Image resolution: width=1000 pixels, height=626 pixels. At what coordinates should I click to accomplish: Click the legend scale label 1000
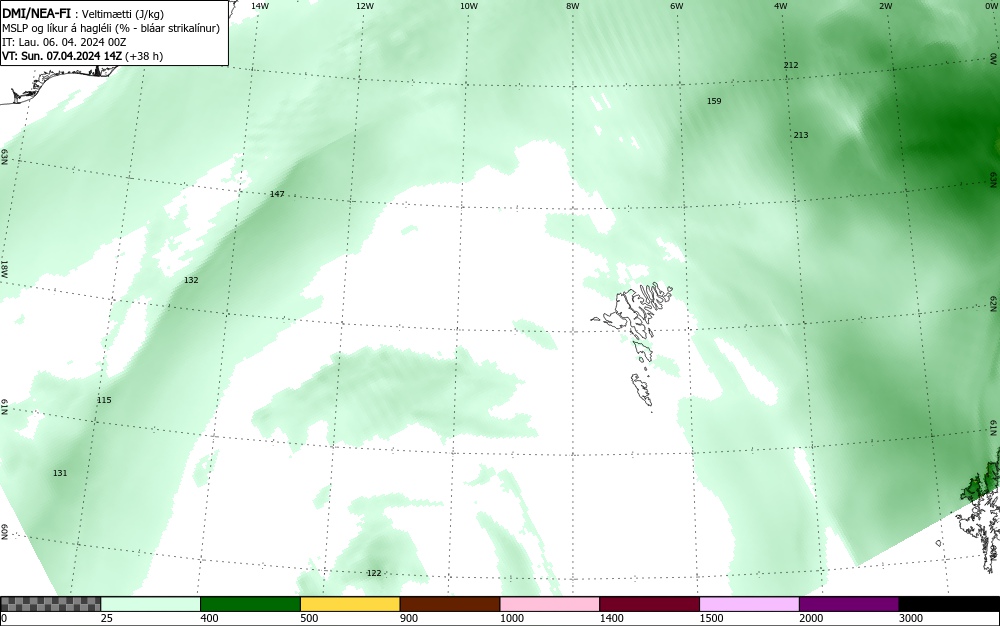click(511, 618)
